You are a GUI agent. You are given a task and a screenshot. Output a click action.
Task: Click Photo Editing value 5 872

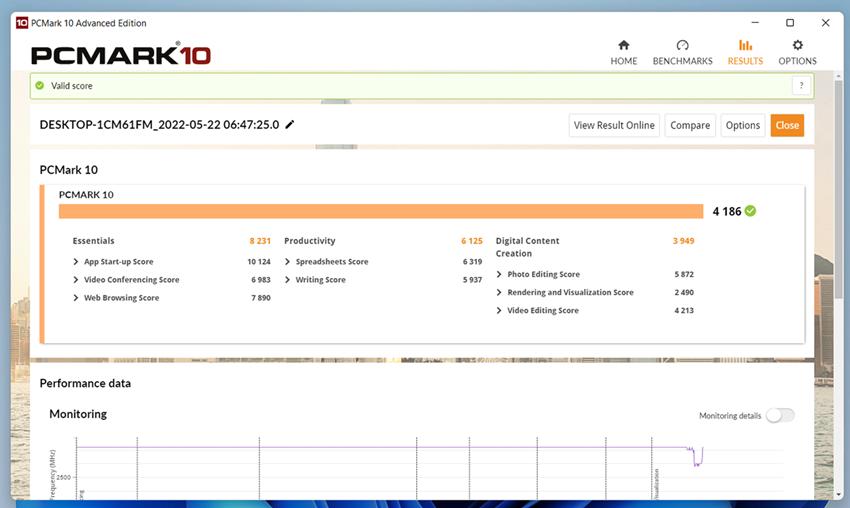tap(684, 274)
